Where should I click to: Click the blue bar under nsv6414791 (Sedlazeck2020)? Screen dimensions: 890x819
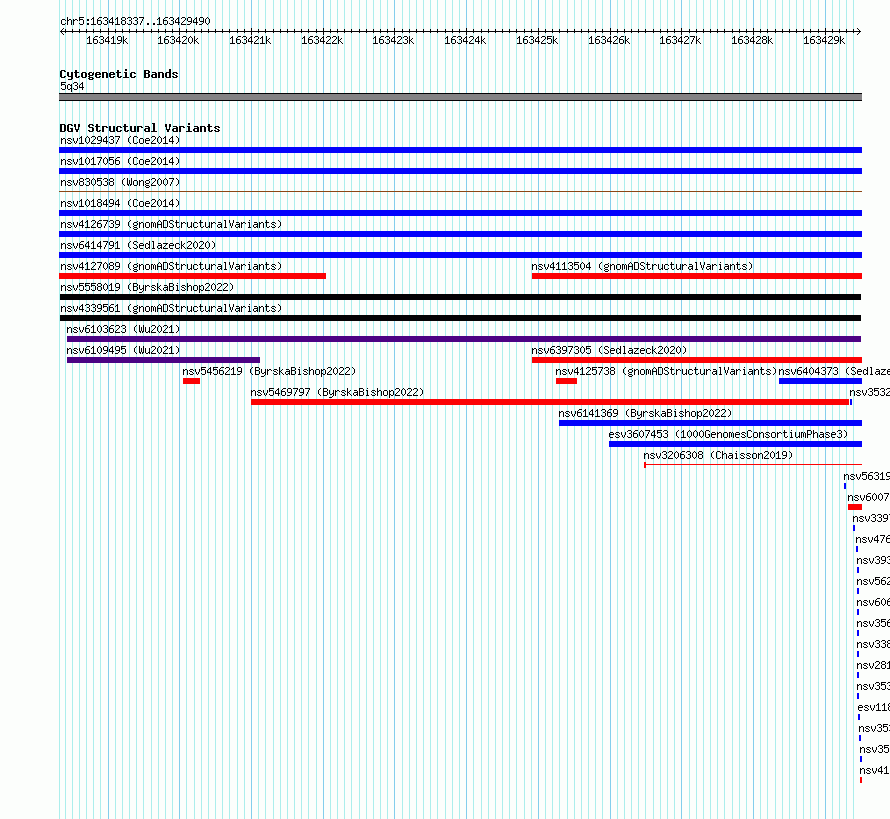(460, 255)
